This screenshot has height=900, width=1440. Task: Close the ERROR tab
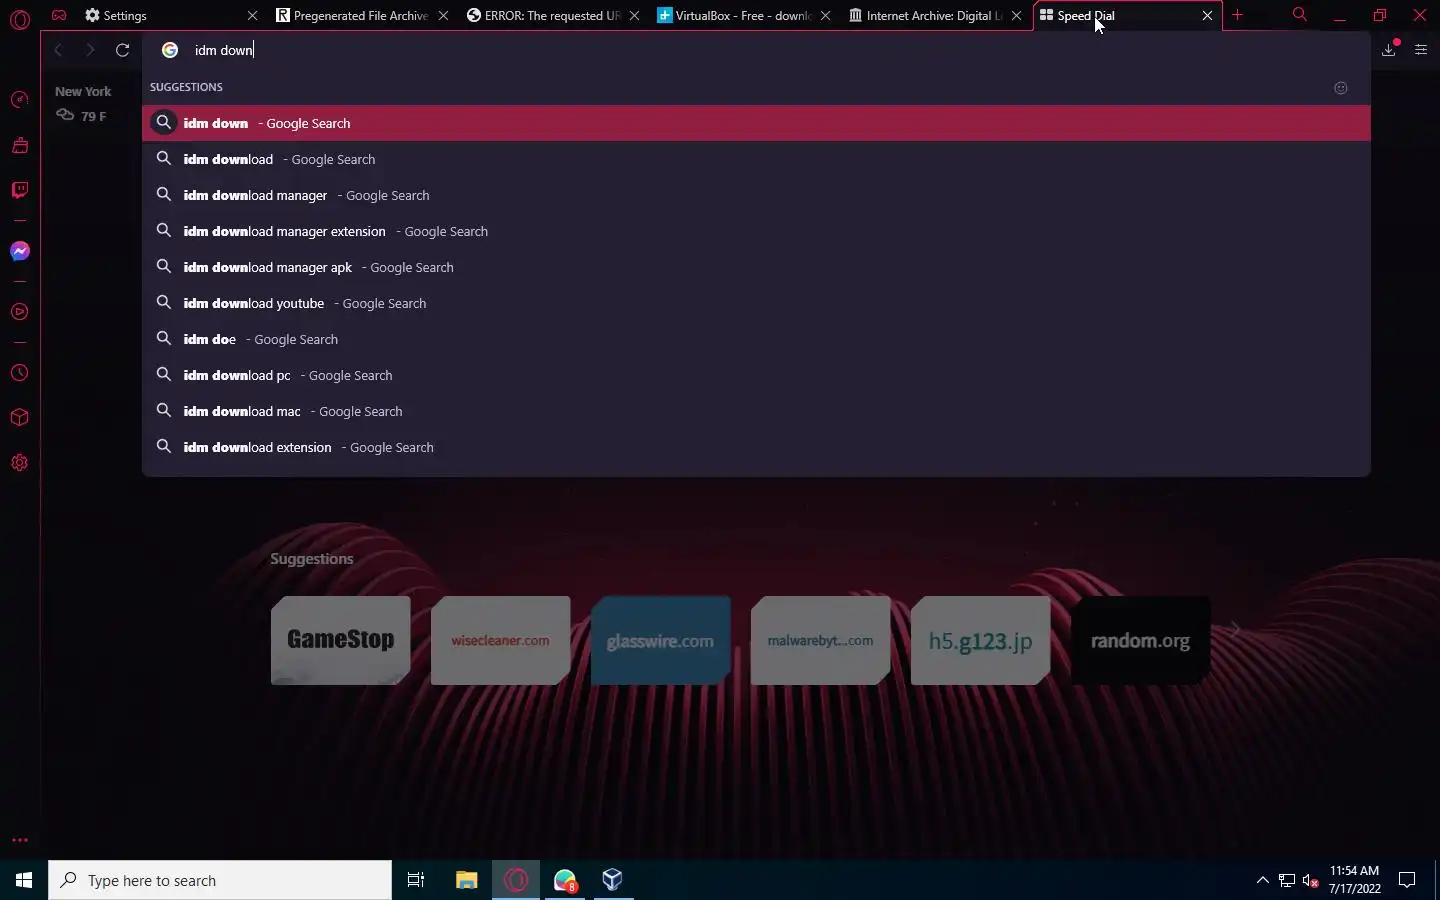click(x=634, y=15)
